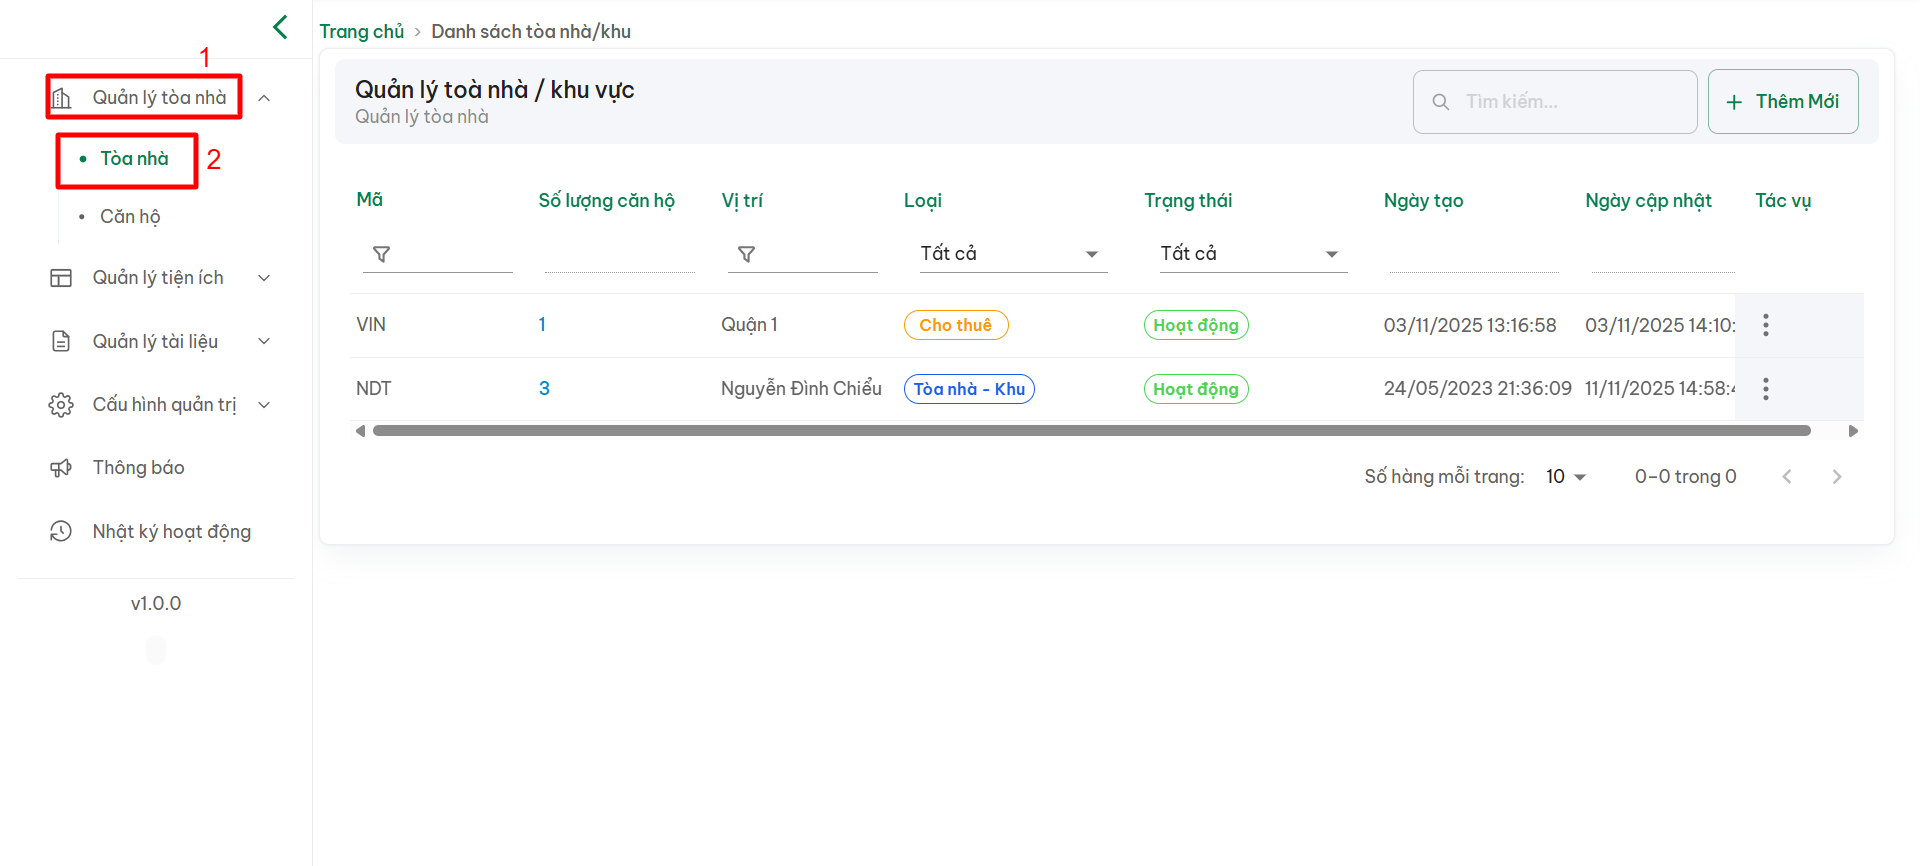Go to Trang chủ breadcrumb link
This screenshot has height=866, width=1920.
click(x=361, y=32)
